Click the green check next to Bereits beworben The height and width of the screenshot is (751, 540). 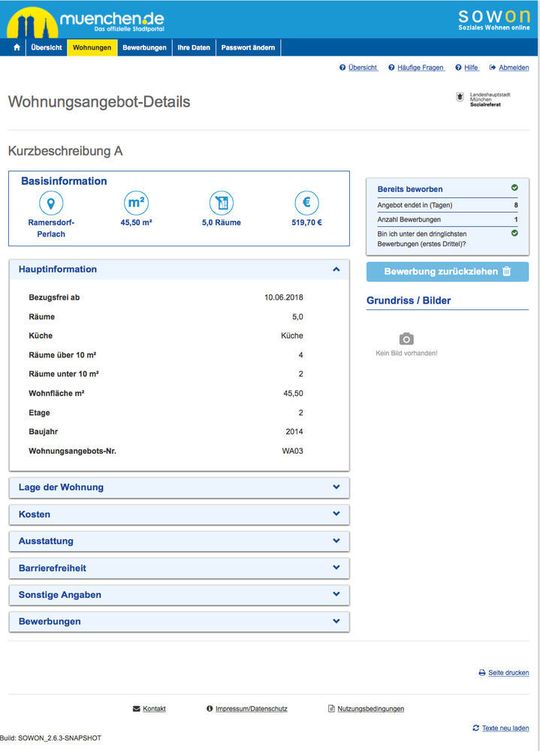pyautogui.click(x=515, y=188)
